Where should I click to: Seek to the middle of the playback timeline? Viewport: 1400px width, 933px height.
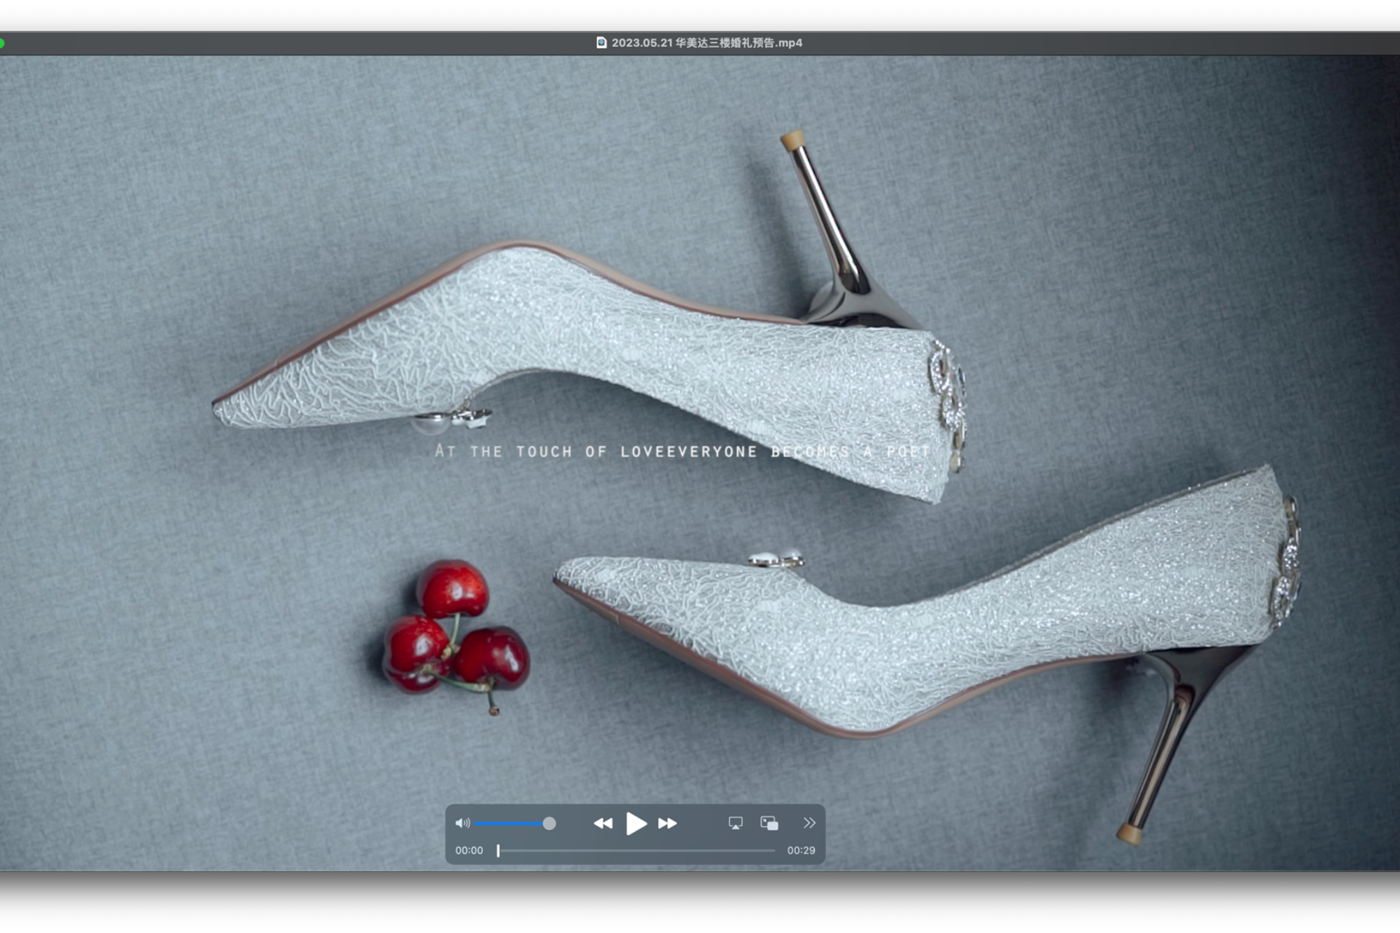[x=636, y=850]
